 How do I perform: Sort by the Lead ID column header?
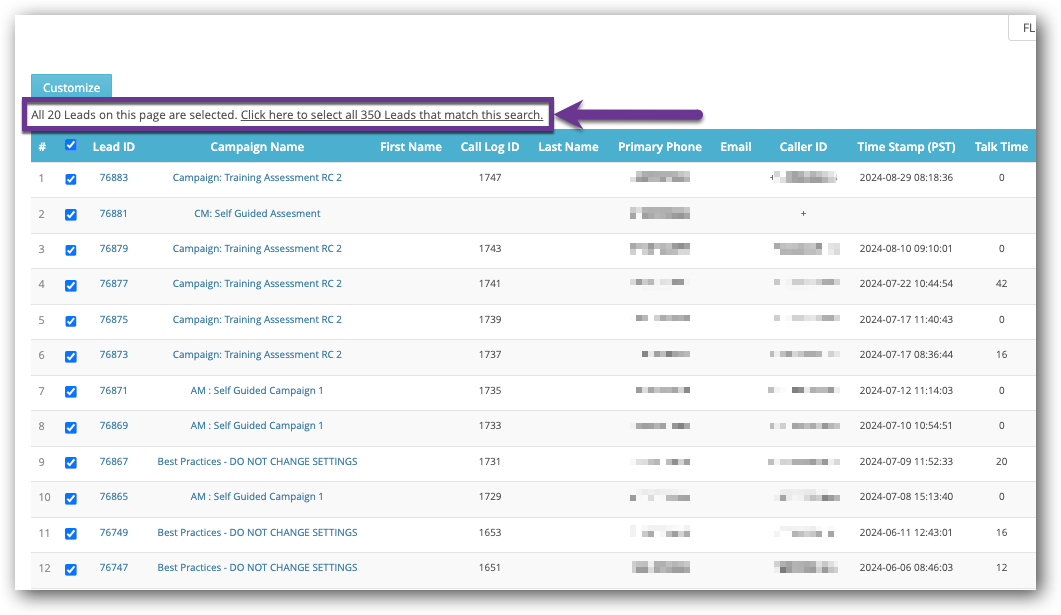point(113,146)
